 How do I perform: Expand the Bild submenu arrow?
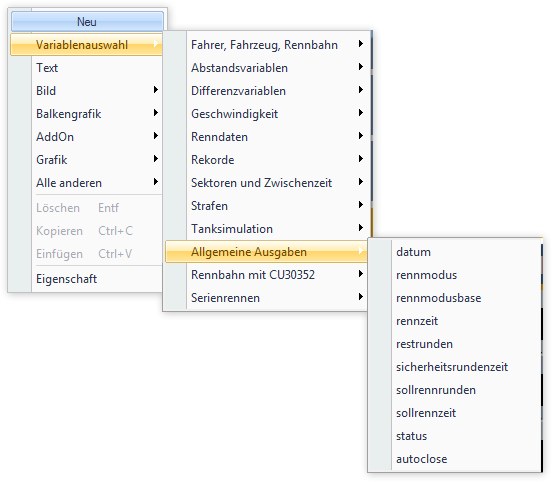(x=156, y=90)
